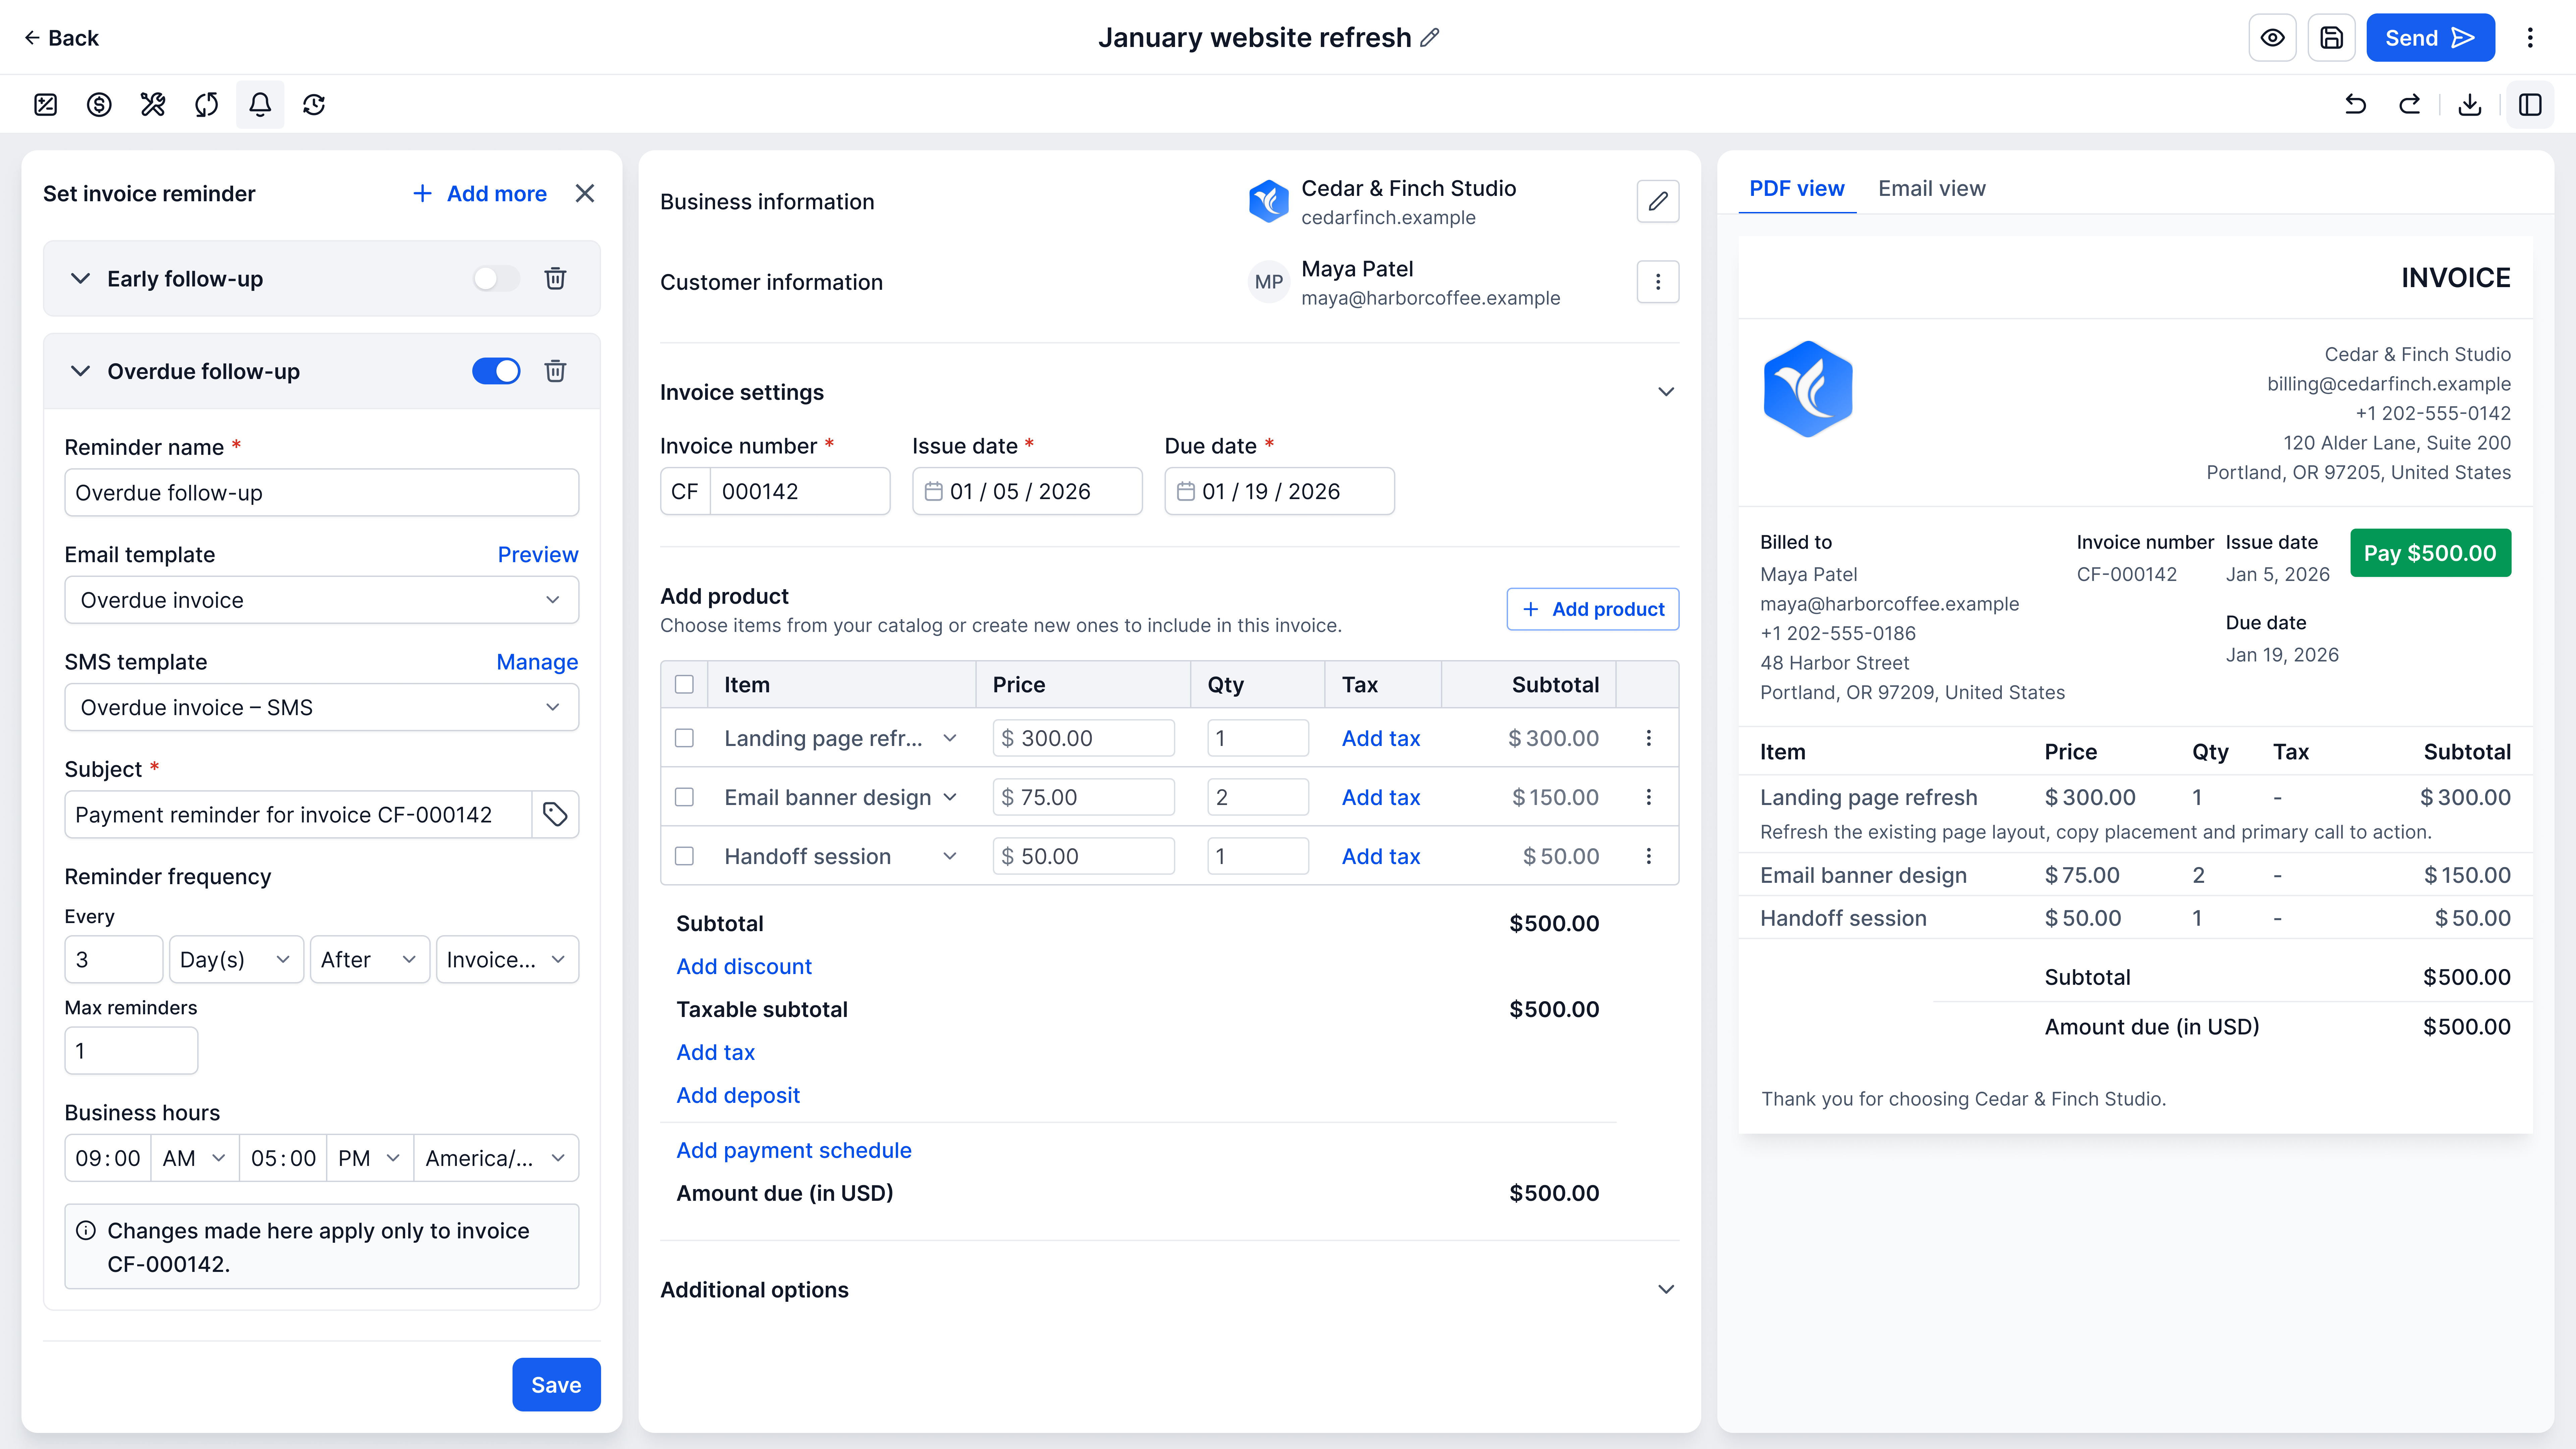Select all items with header checkbox
The image size is (2576, 1449).
[x=684, y=685]
